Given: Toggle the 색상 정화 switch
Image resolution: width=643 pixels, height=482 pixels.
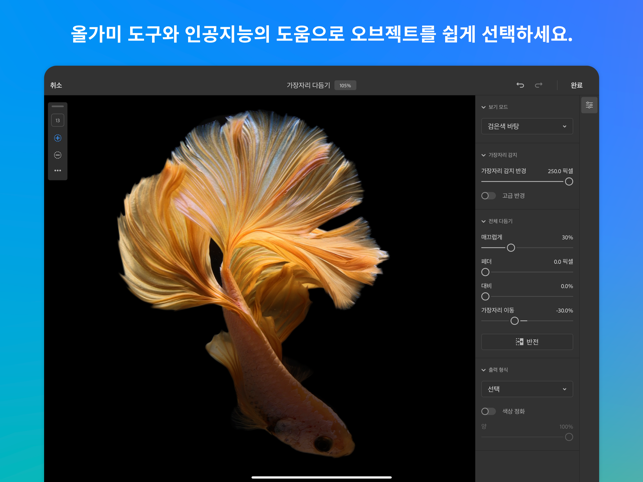Looking at the screenshot, I should [488, 411].
